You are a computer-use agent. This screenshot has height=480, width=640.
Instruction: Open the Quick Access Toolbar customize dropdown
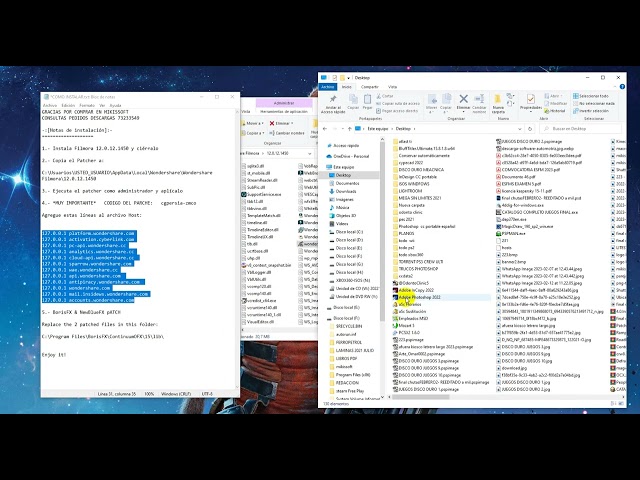pos(348,78)
